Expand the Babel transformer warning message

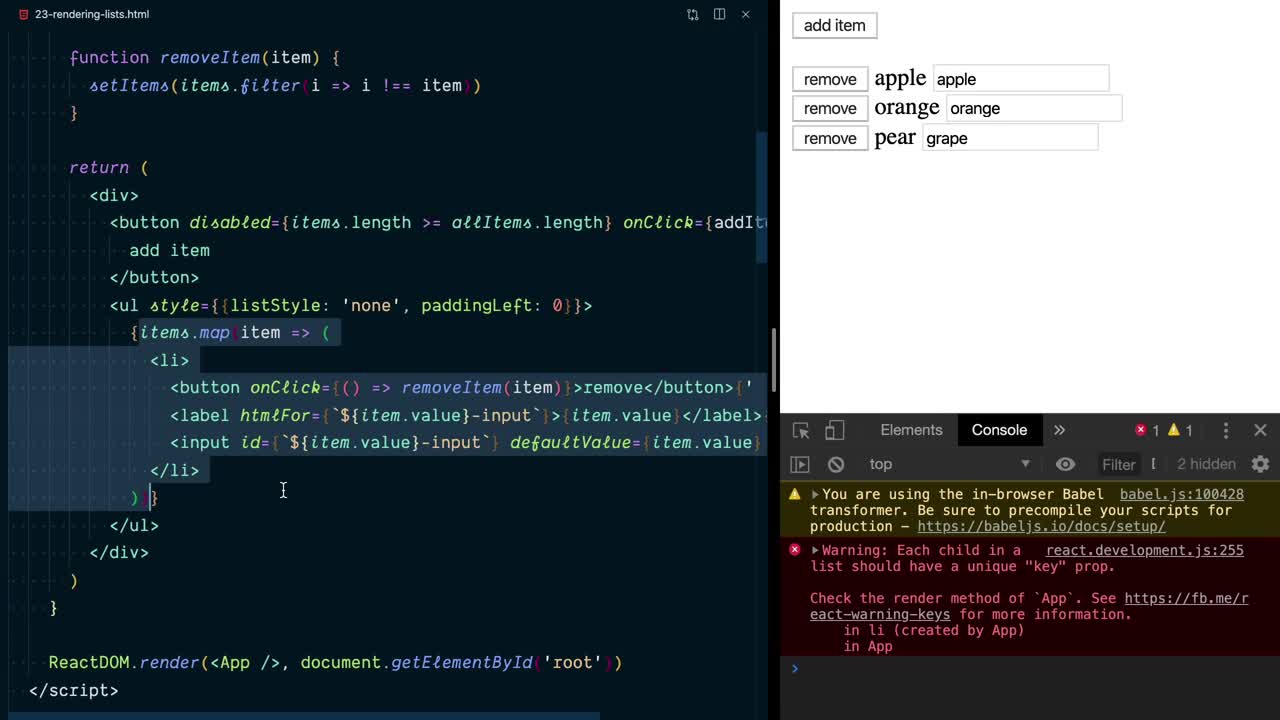pyautogui.click(x=815, y=494)
